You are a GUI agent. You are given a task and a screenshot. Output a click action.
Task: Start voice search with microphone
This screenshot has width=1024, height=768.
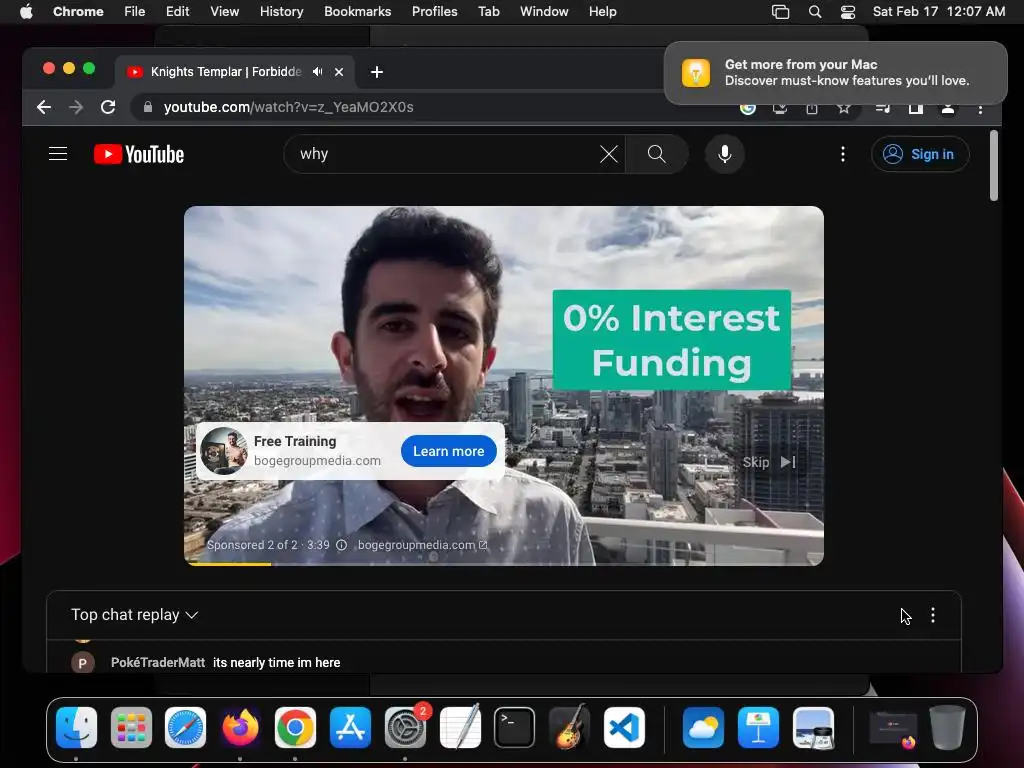click(724, 154)
